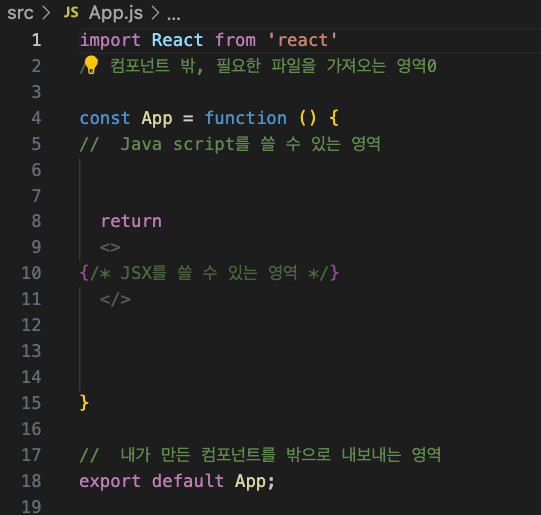Screen dimensions: 541x515
Task: Click the comment '컴포넌트 밖, 필요한 파일을 가져오는 영역0'
Action: 273,66
